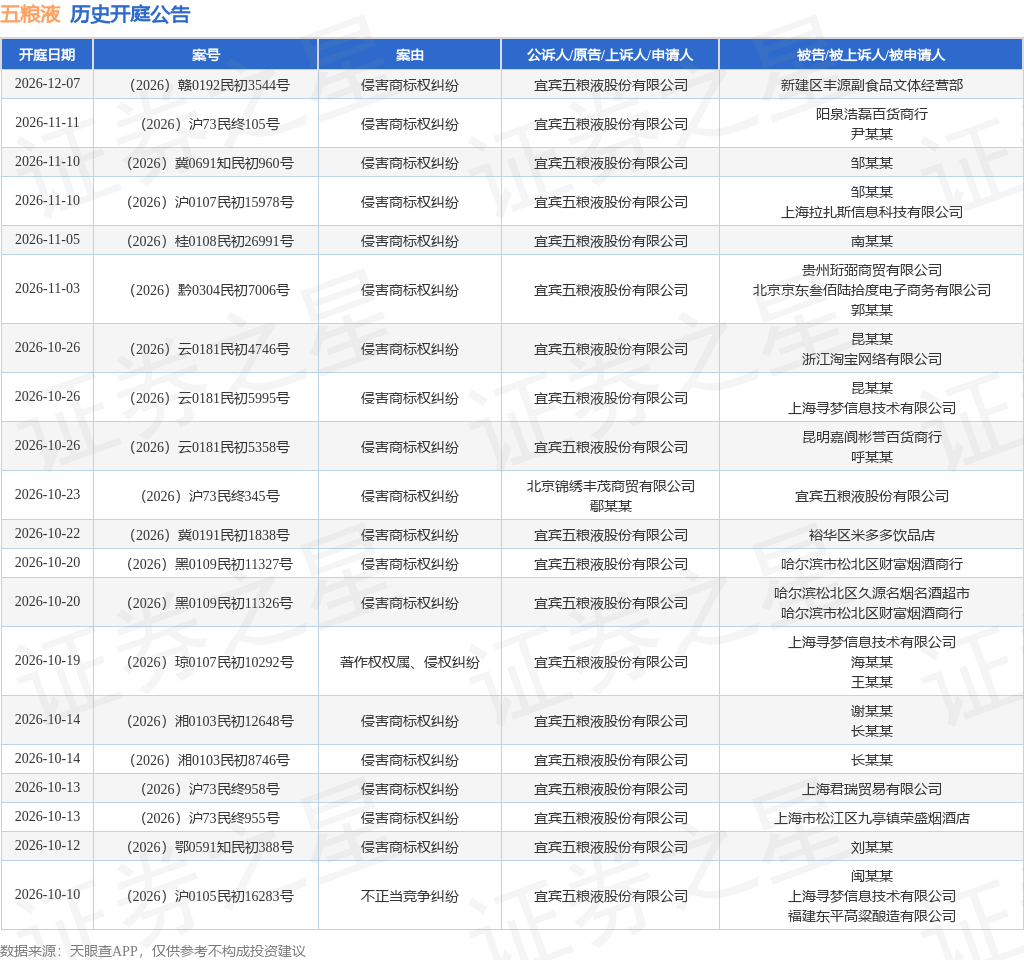This screenshot has width=1024, height=960.
Task: Select the 案号 column header
Action: pos(206,55)
